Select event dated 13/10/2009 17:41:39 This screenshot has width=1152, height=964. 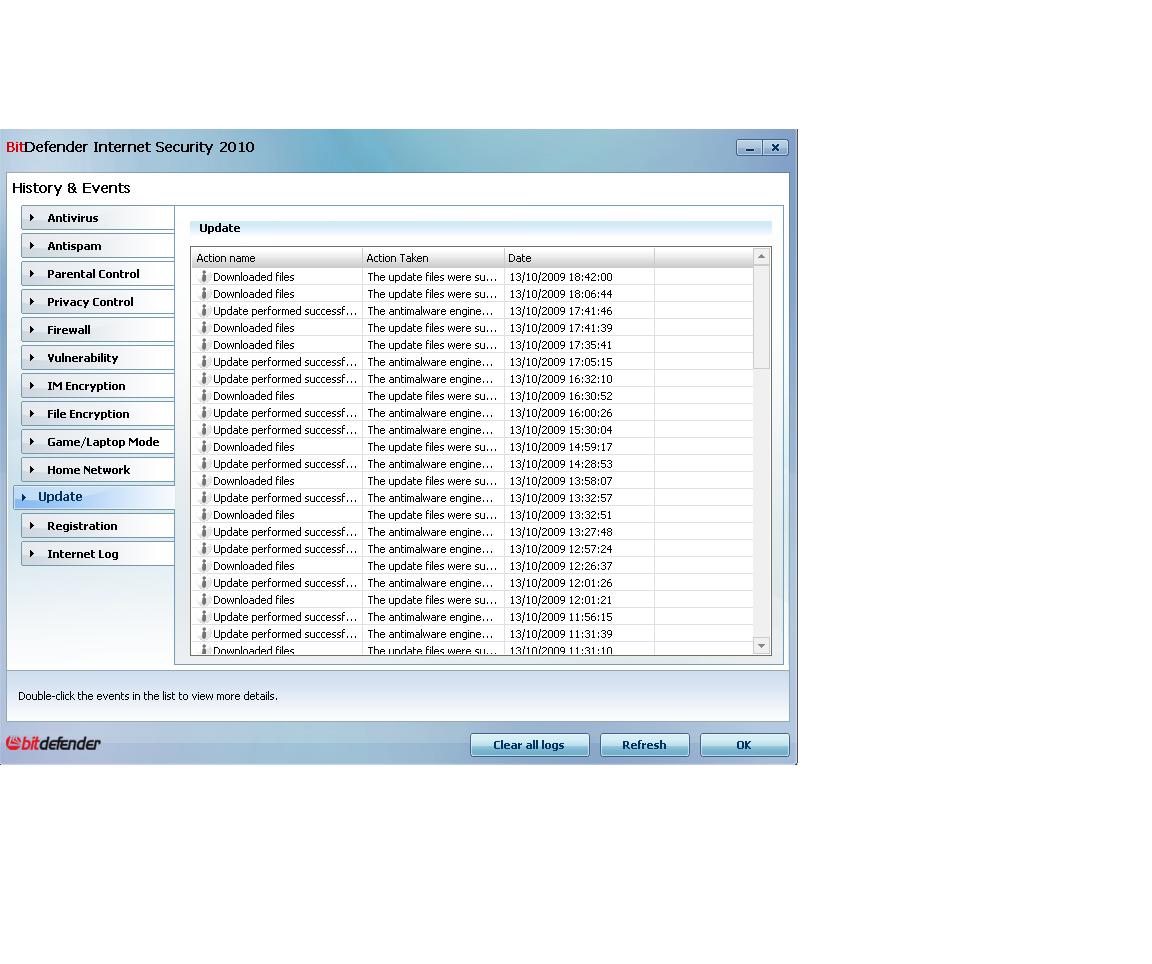[x=472, y=328]
